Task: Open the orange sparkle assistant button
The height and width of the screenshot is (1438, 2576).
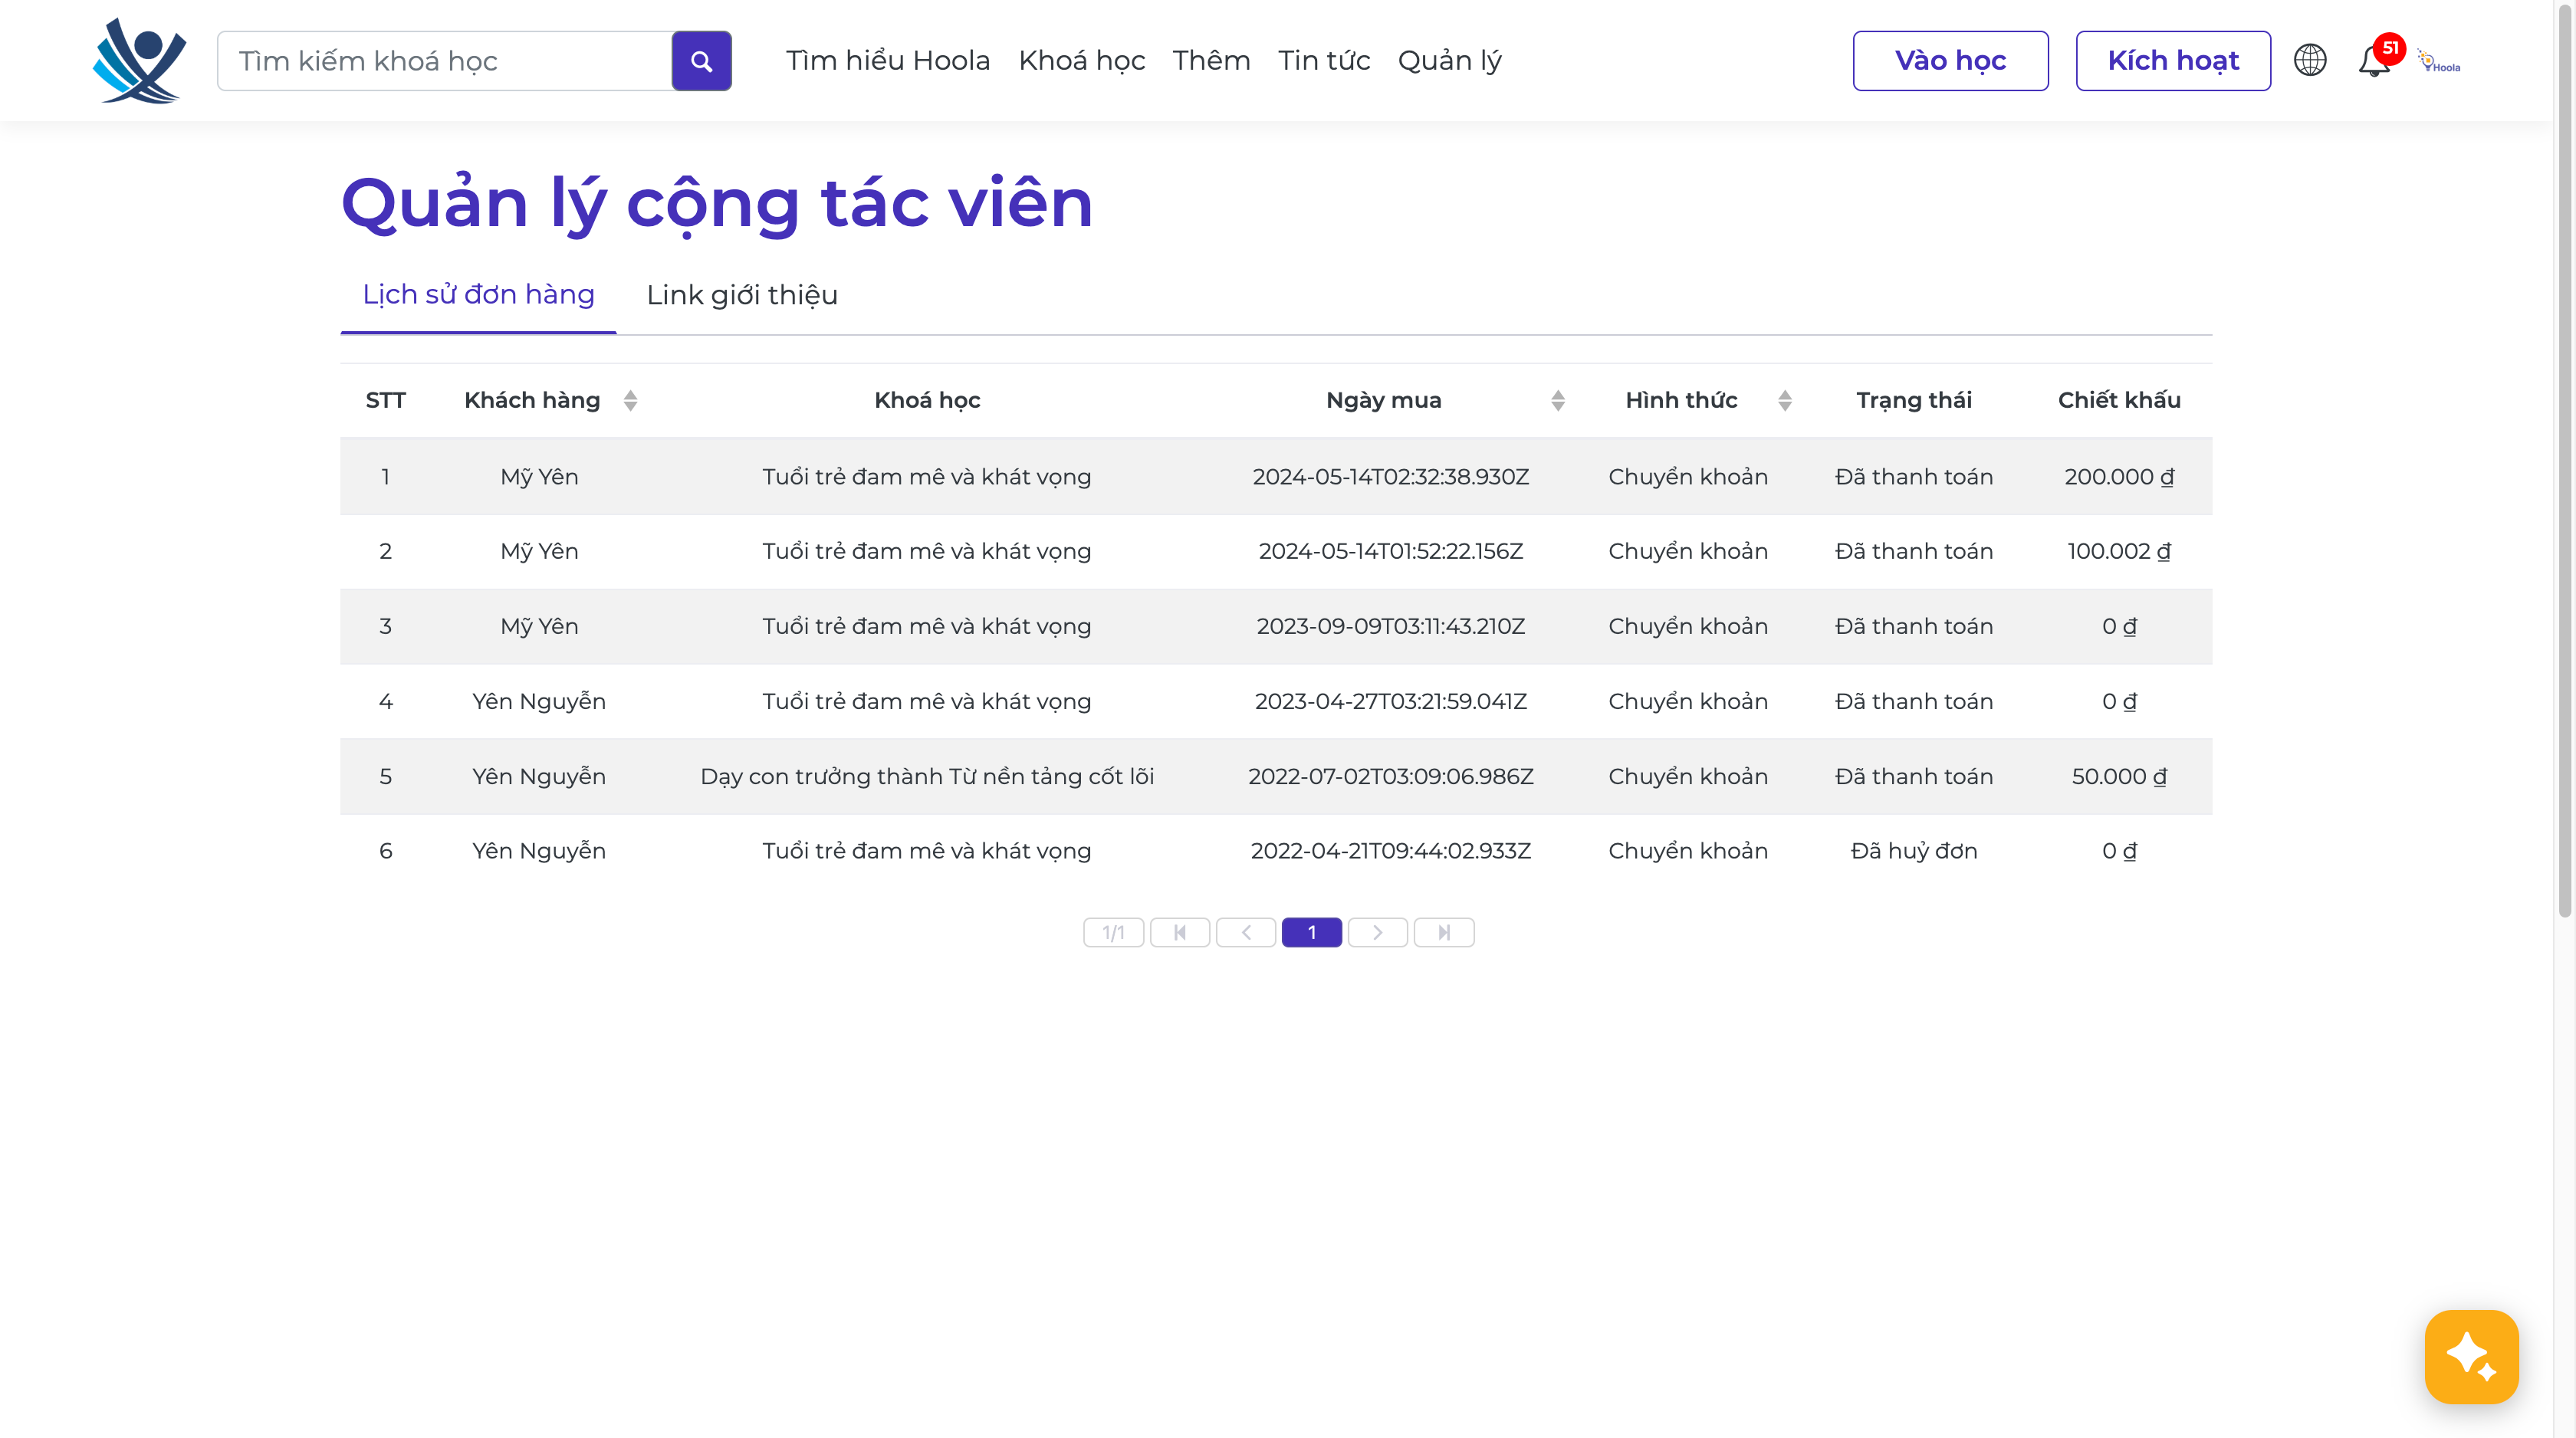Action: point(2470,1356)
